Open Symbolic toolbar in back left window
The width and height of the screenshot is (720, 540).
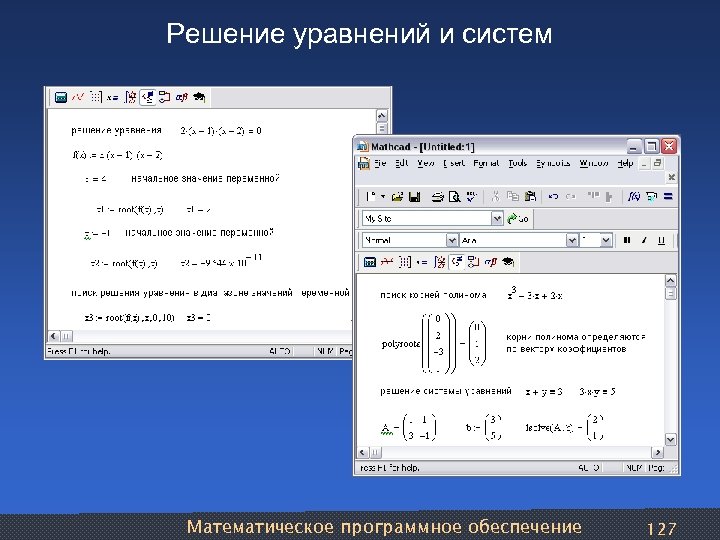(199, 97)
